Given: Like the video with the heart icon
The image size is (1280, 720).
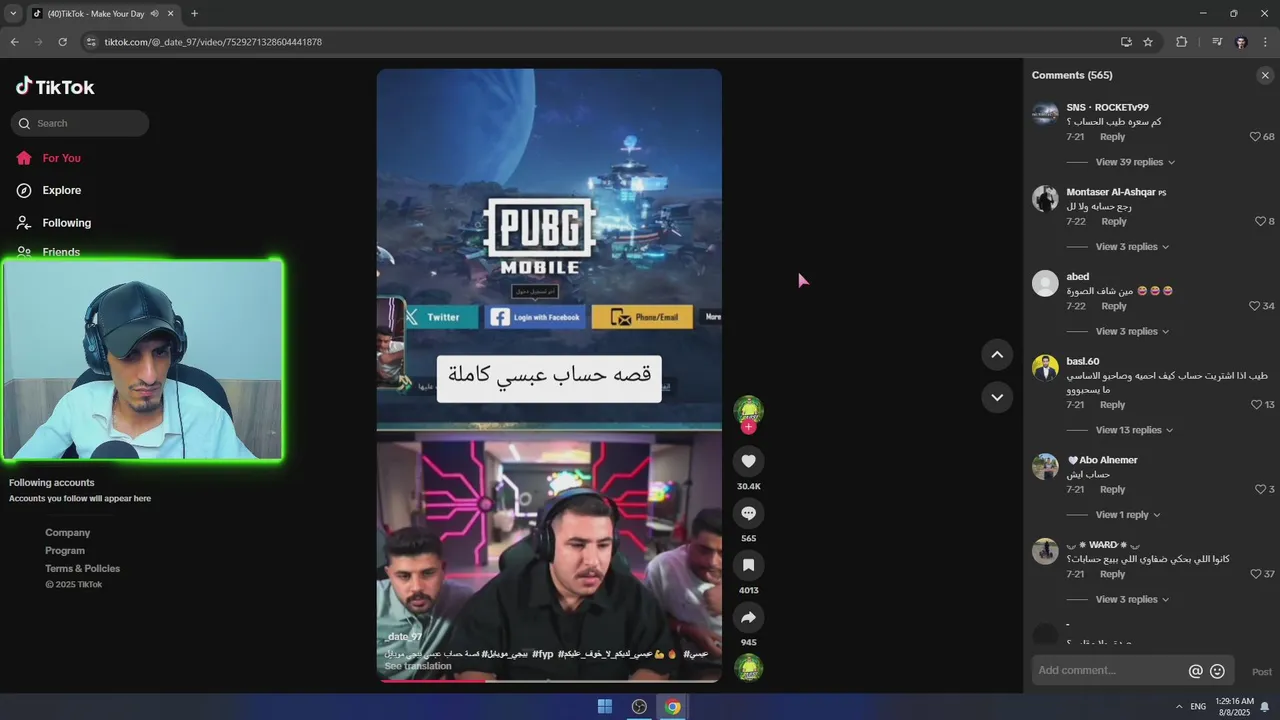Looking at the screenshot, I should coord(748,461).
